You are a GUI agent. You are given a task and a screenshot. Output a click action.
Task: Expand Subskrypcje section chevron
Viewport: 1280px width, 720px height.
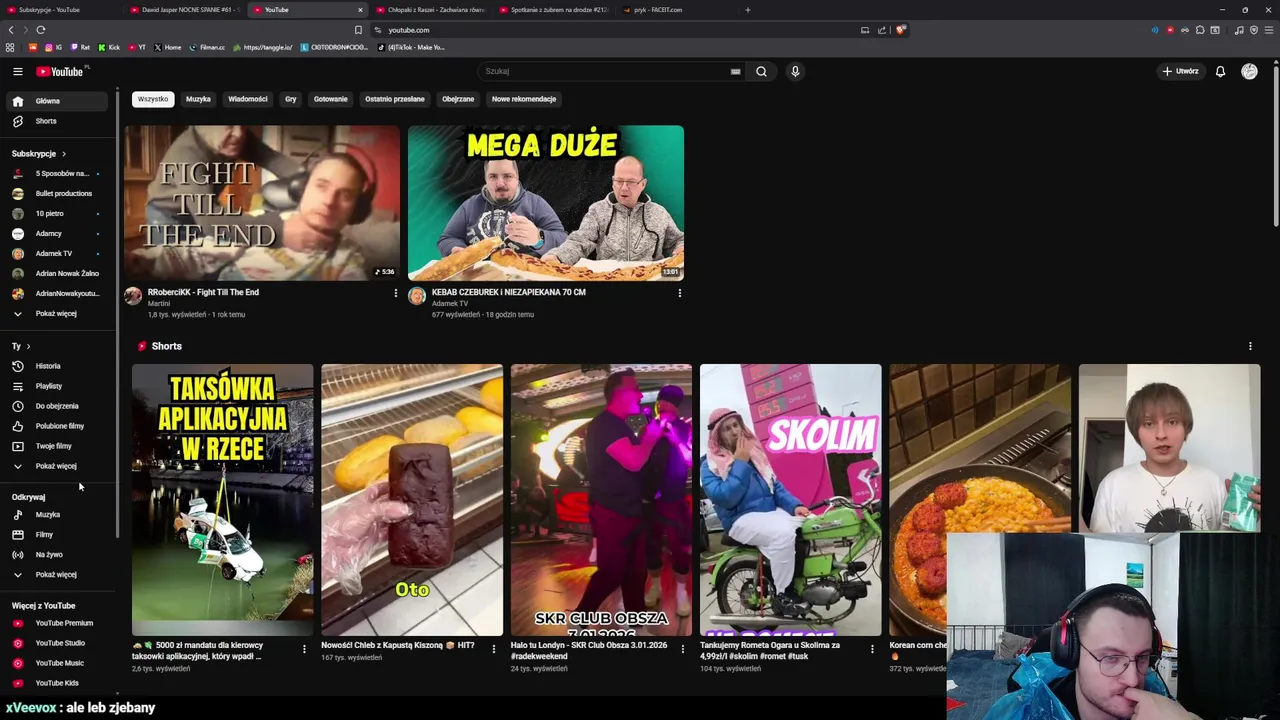tap(63, 154)
